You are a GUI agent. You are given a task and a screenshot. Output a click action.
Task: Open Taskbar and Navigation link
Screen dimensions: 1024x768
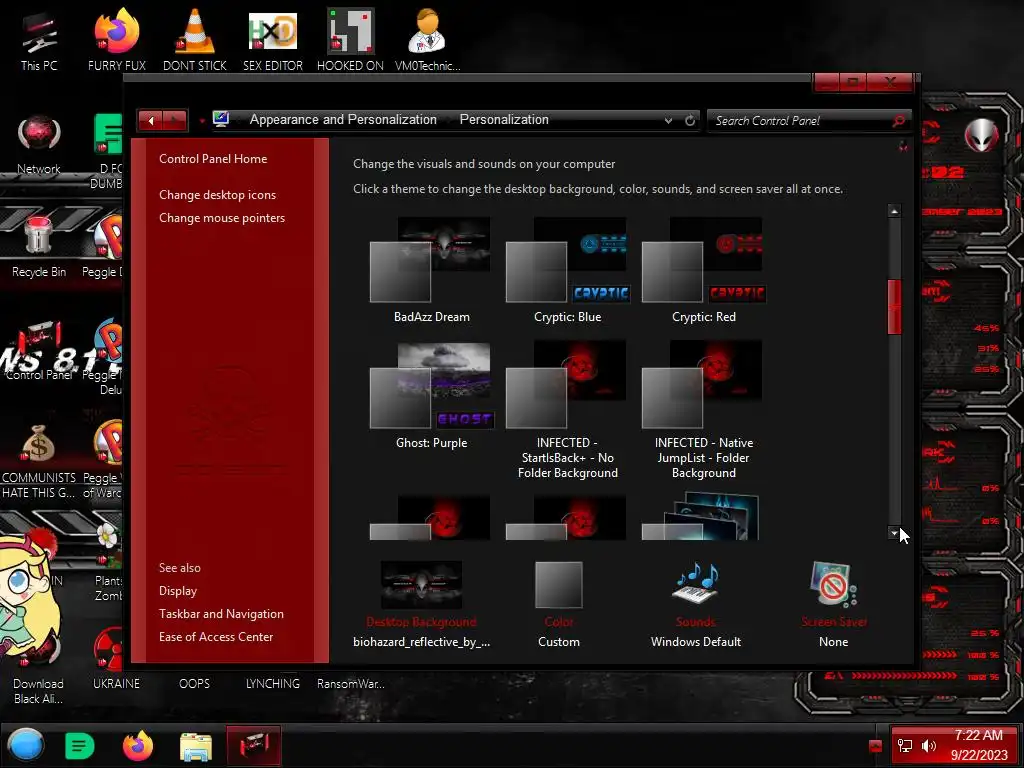(x=221, y=614)
